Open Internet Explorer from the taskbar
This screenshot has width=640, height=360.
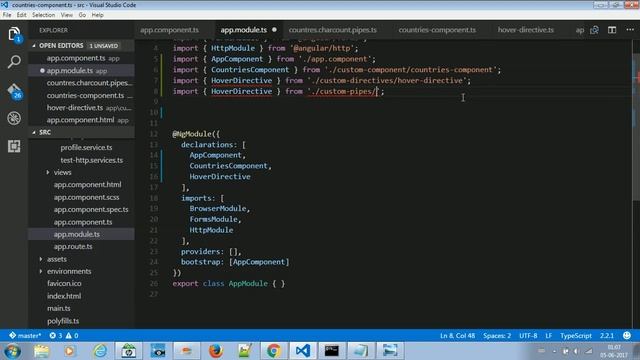(x=100, y=351)
